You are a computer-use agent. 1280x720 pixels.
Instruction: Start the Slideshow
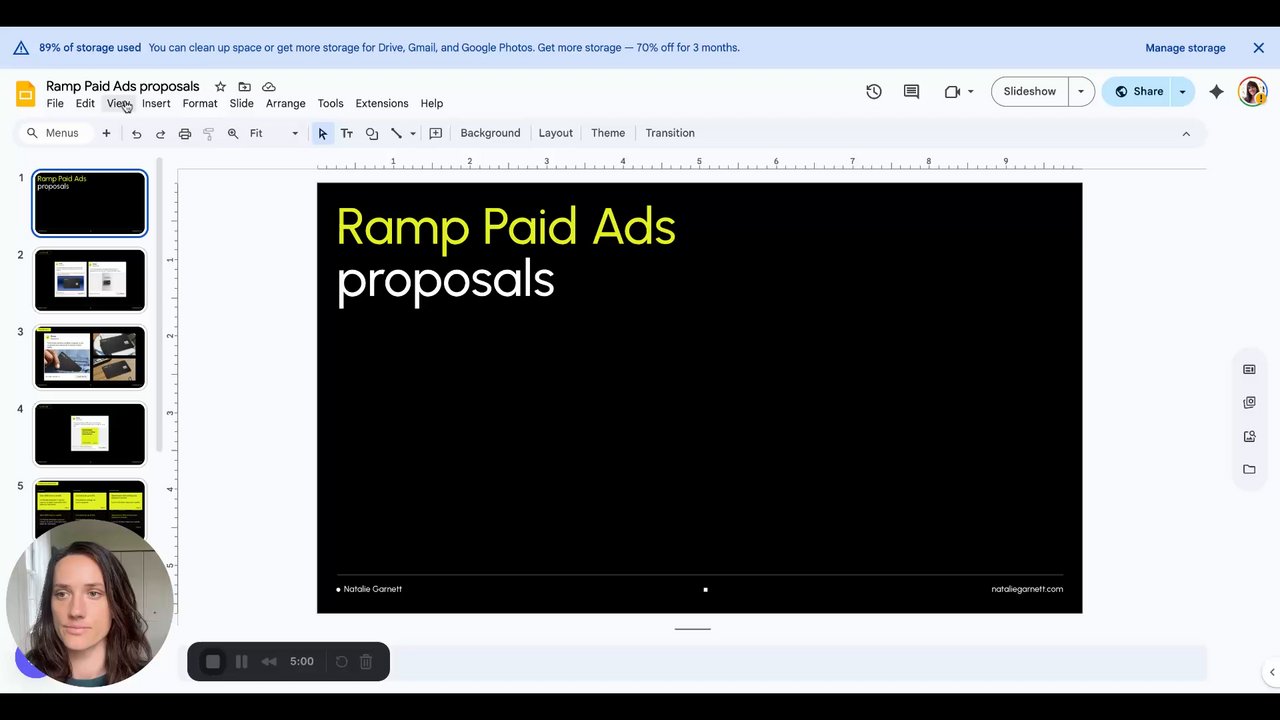pyautogui.click(x=1030, y=91)
